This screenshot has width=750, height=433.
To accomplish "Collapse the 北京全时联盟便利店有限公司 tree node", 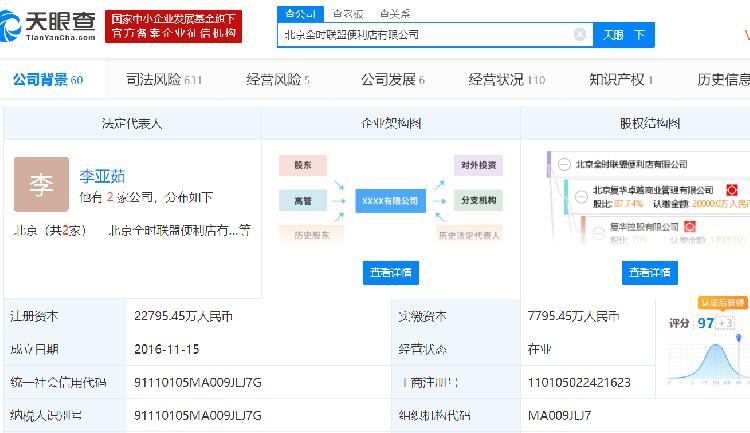I will (x=564, y=165).
